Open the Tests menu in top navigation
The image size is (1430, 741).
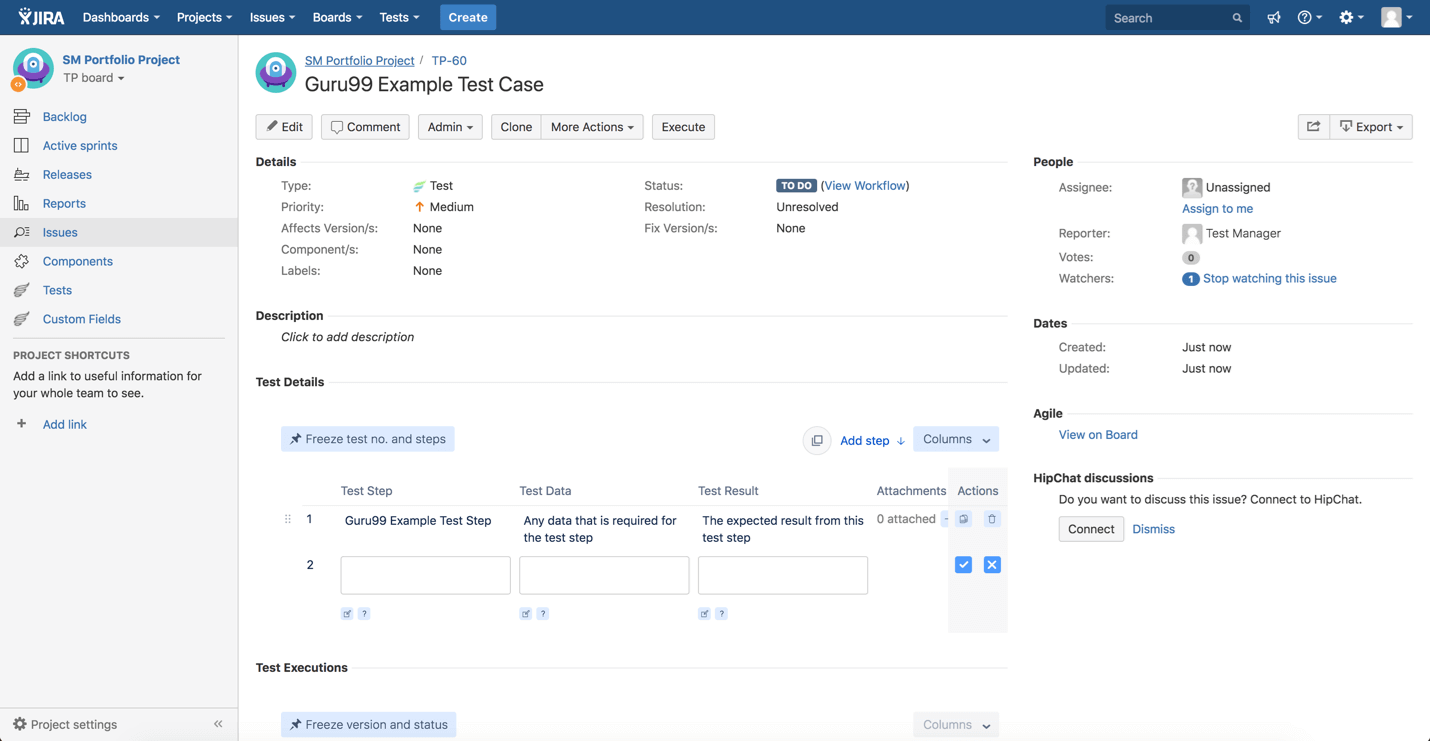click(399, 18)
